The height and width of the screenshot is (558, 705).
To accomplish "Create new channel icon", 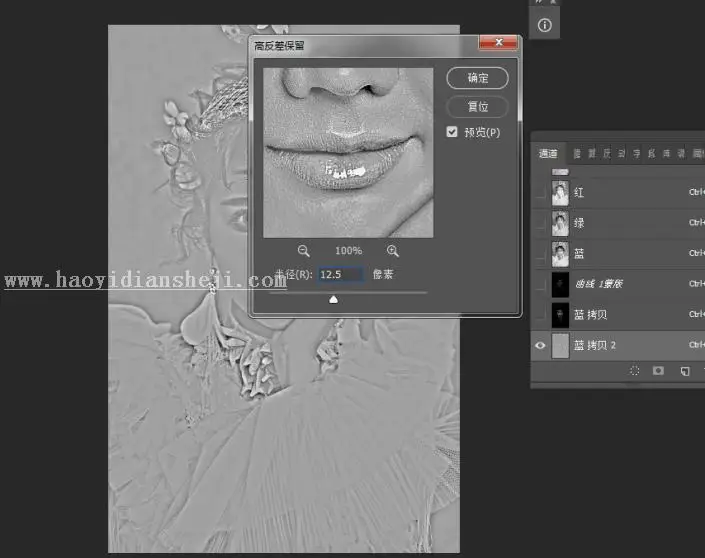I will click(x=685, y=371).
